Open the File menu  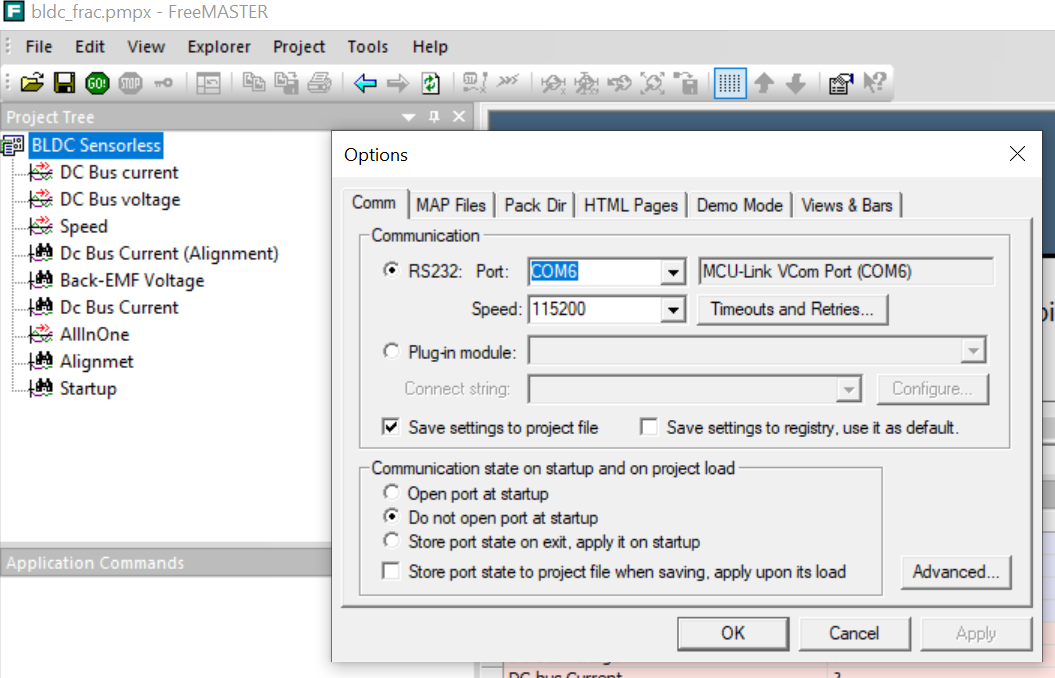(38, 47)
